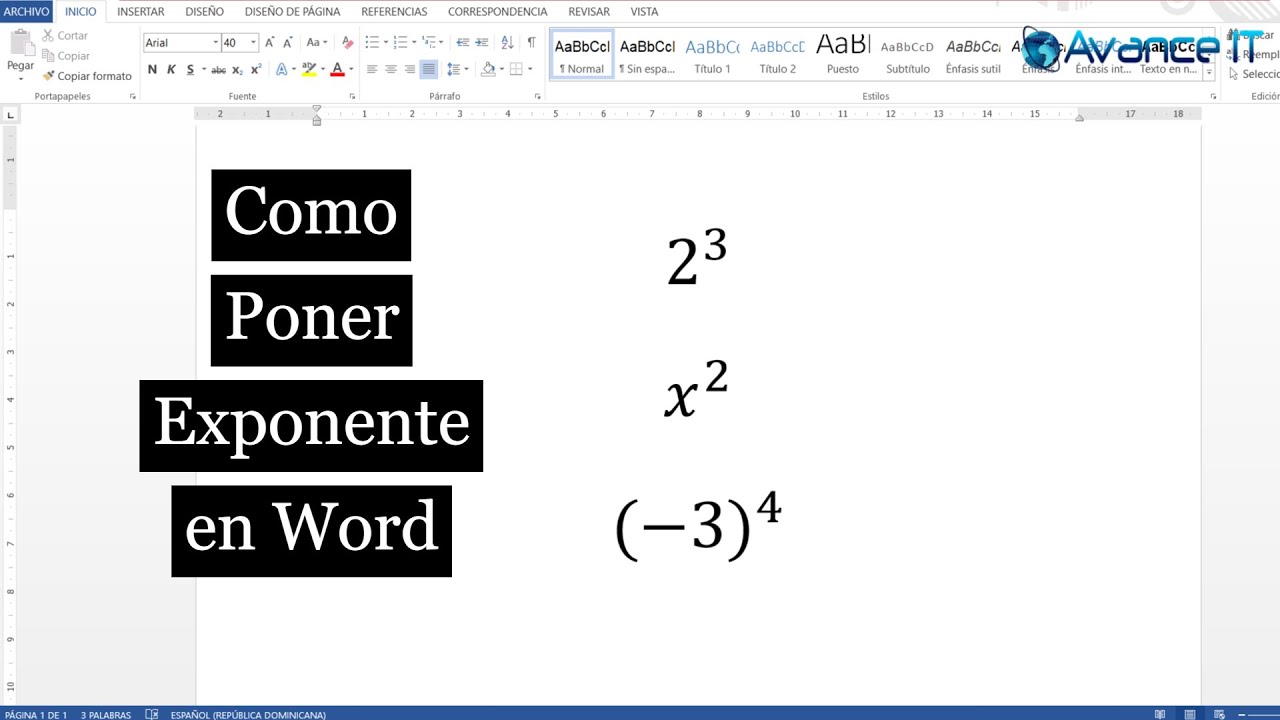Click the text highlight color marker icon
1280x720 pixels.
[x=309, y=69]
